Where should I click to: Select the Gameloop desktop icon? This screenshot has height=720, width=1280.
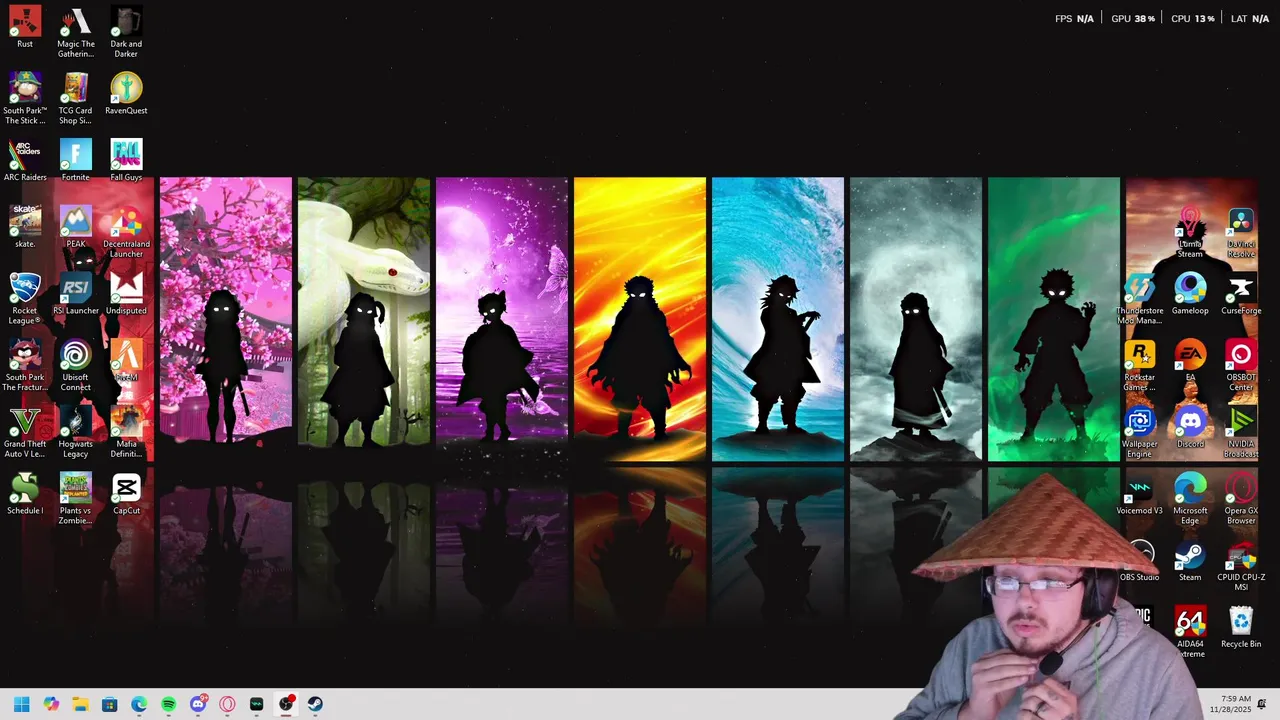pos(1190,294)
